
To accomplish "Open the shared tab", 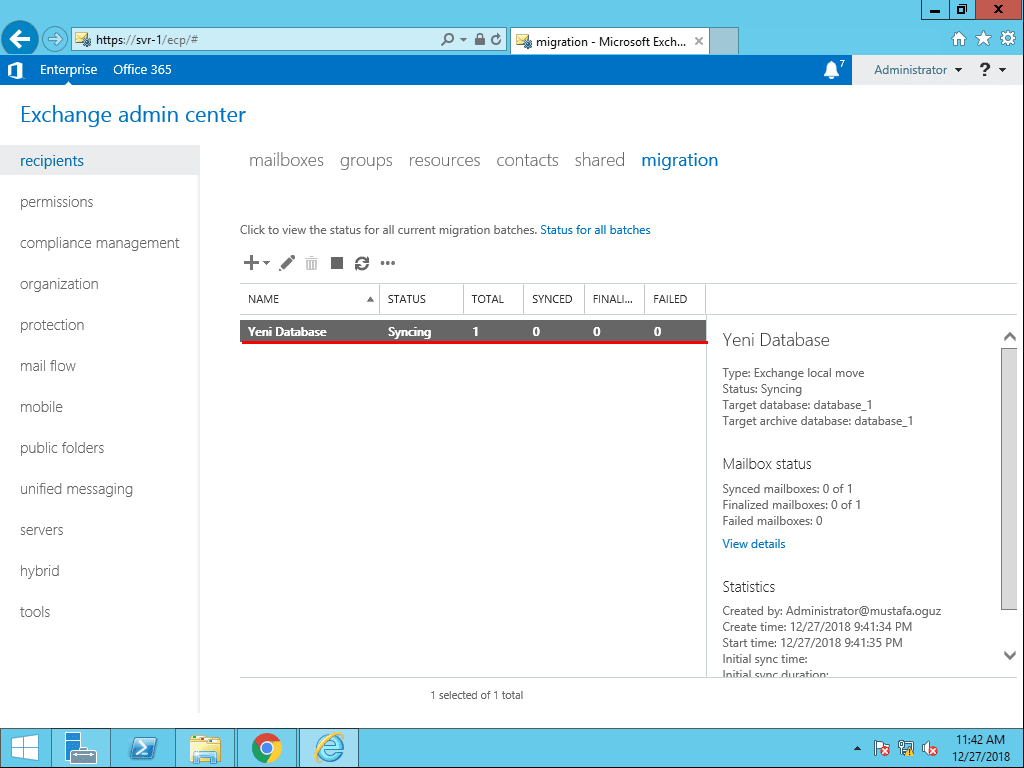I will pos(600,160).
